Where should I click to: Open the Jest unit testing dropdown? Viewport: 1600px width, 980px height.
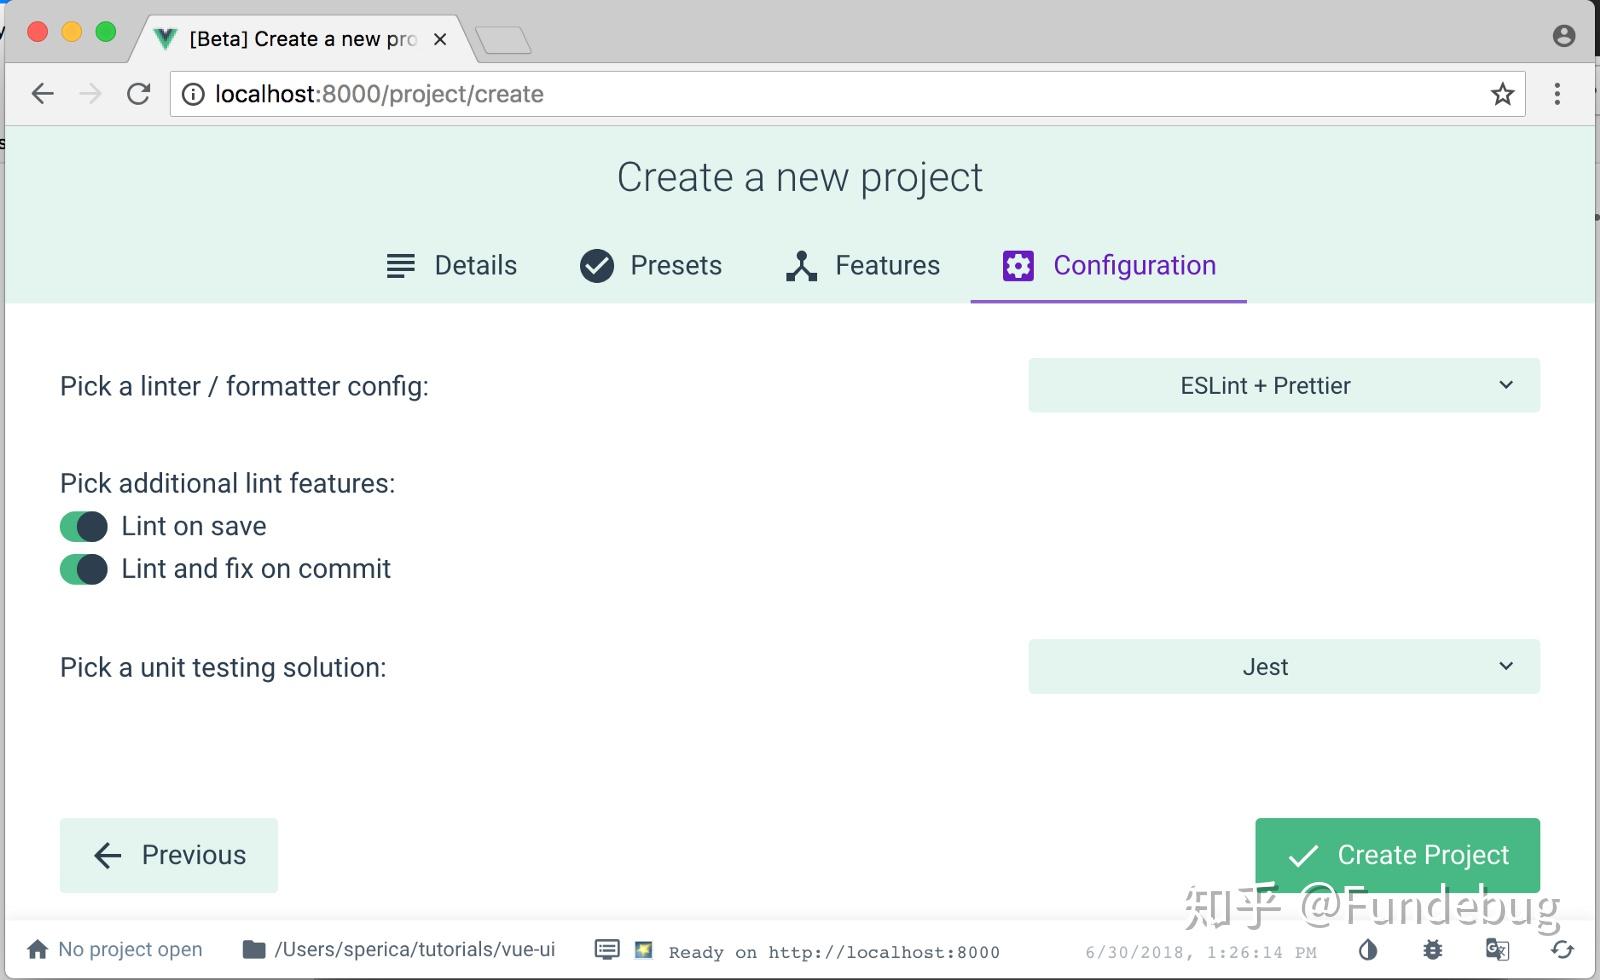[1283, 666]
